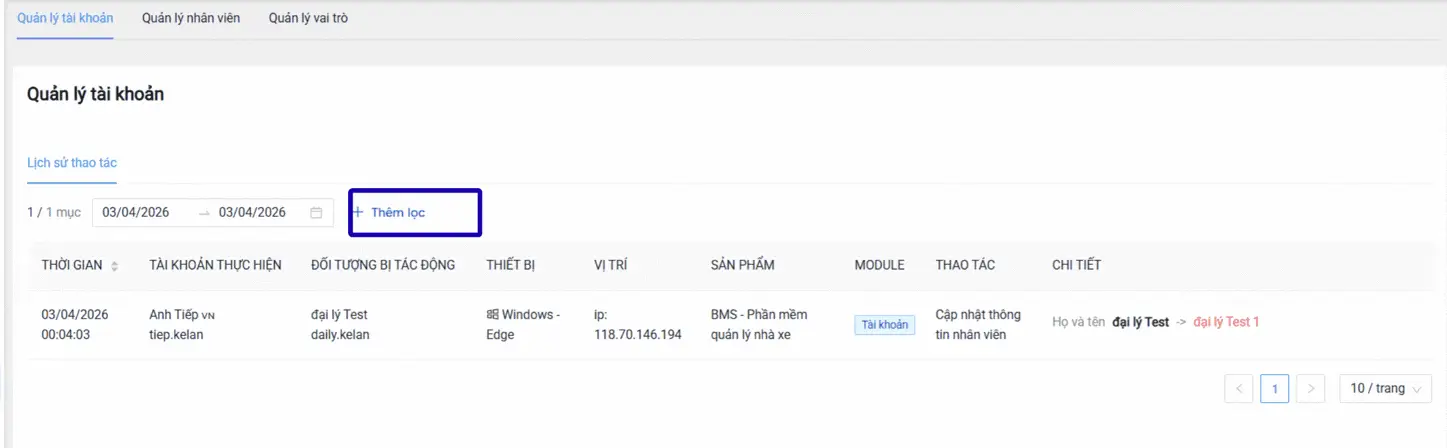Go to next page arrow
Viewport: 1447px width, 448px height.
[x=1311, y=389]
